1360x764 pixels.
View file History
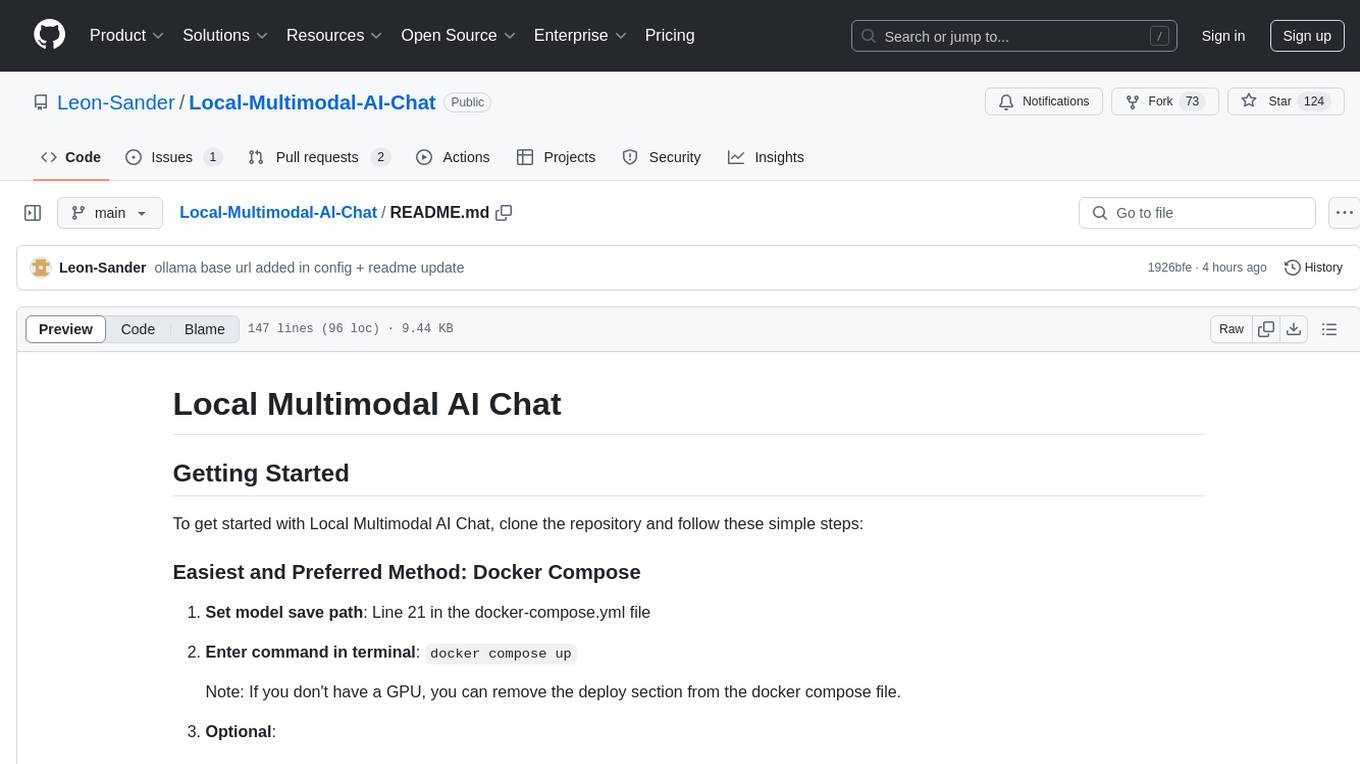1313,267
